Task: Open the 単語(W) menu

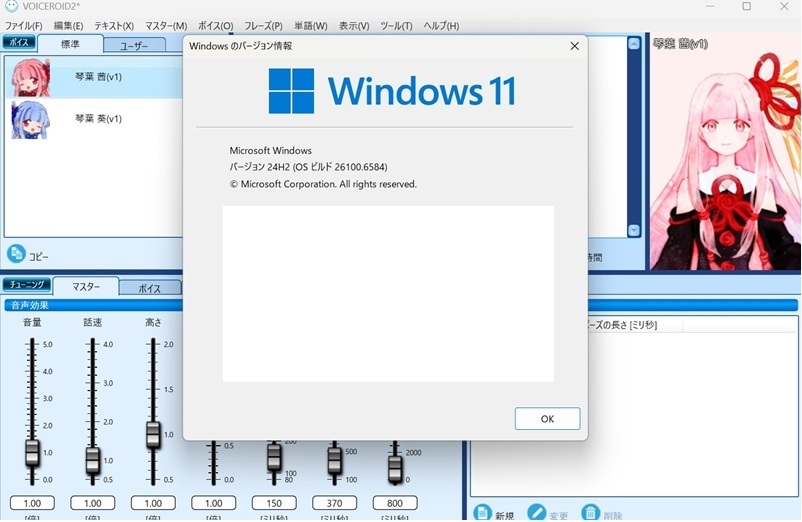Action: coord(310,26)
